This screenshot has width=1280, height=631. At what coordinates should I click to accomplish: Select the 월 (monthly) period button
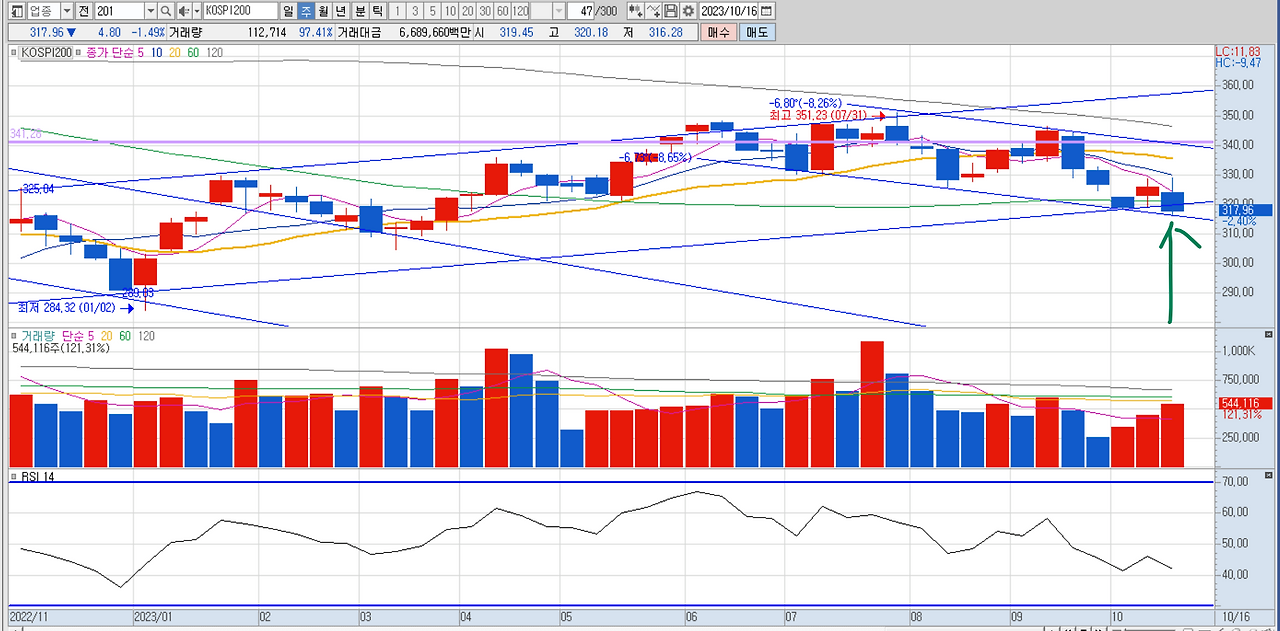pyautogui.click(x=324, y=10)
